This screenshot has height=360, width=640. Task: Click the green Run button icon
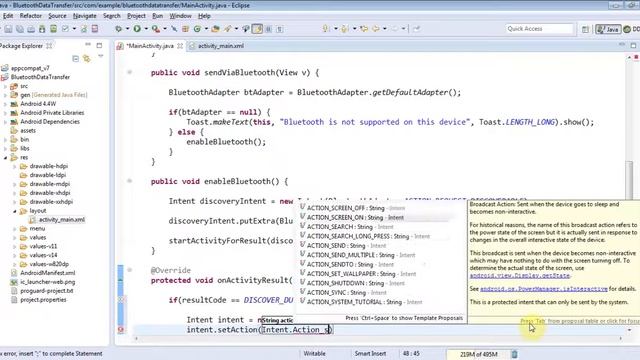tap(137, 29)
